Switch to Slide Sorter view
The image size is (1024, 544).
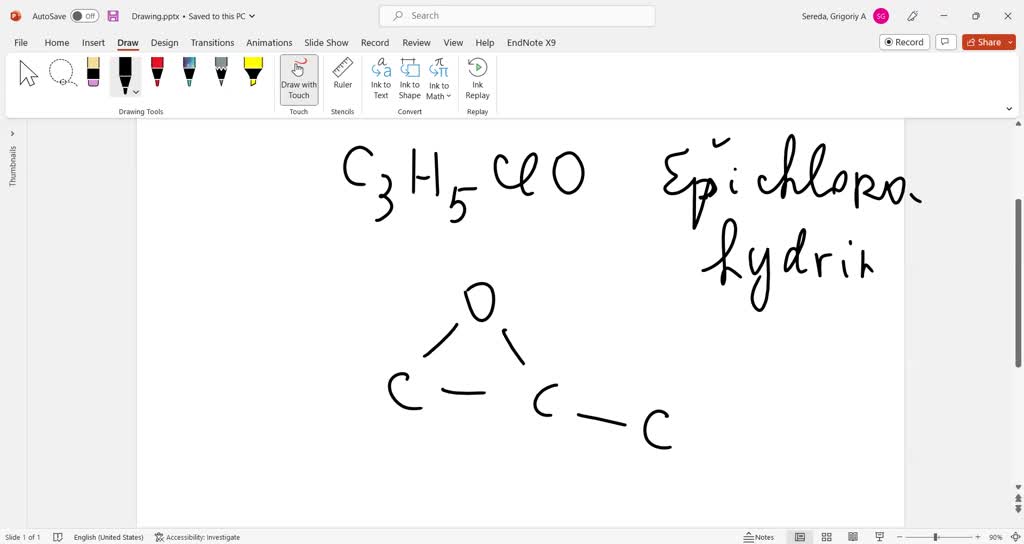(x=826, y=537)
